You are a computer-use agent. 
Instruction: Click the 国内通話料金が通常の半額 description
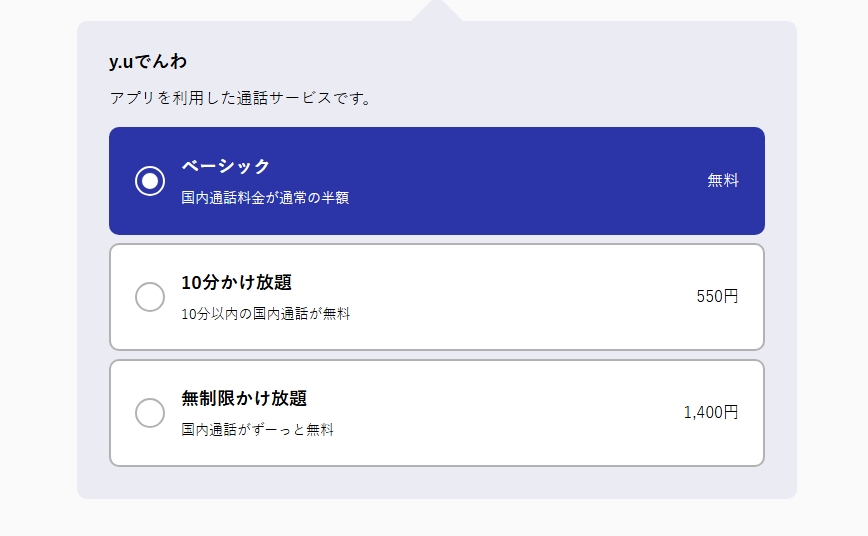(265, 198)
